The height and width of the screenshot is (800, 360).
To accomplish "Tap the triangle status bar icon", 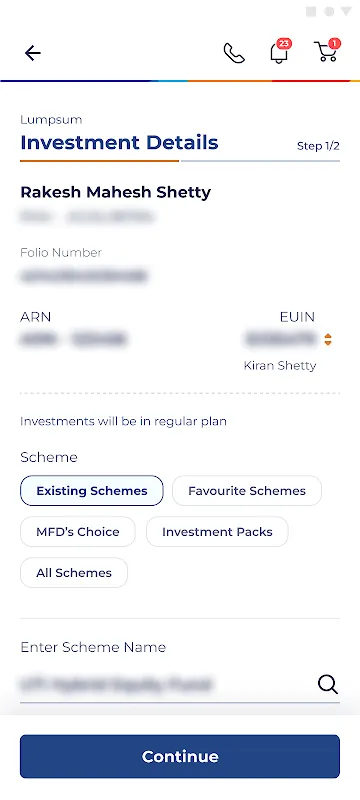I will pyautogui.click(x=346, y=11).
